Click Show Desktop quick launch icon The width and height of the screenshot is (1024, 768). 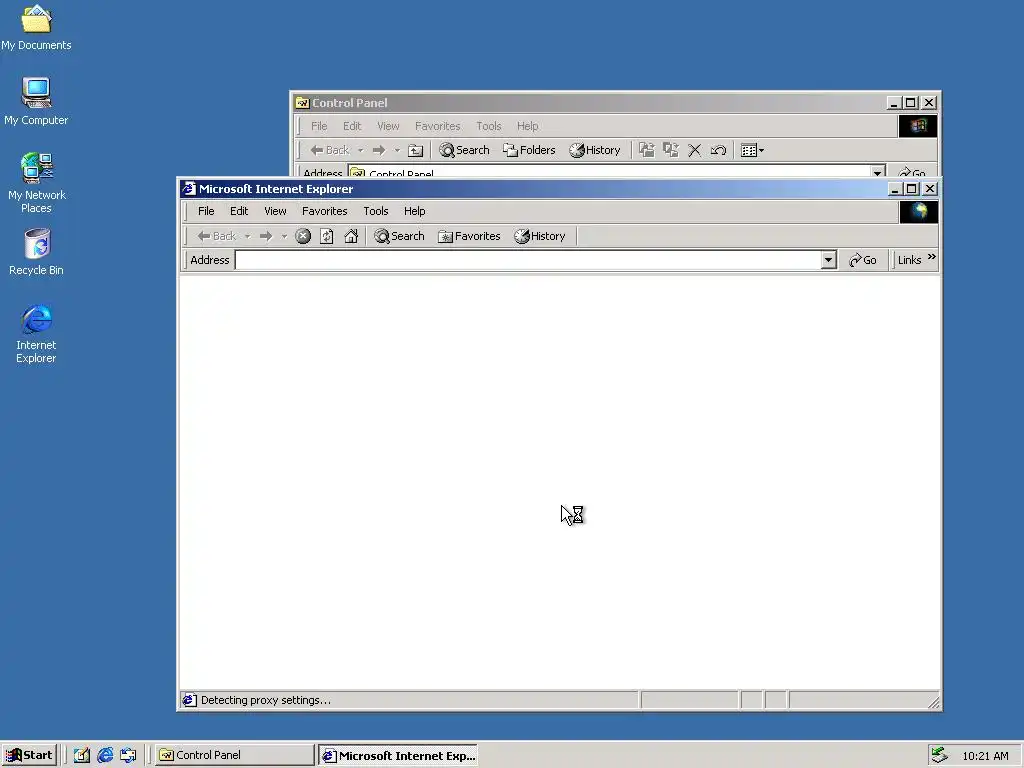tap(82, 755)
